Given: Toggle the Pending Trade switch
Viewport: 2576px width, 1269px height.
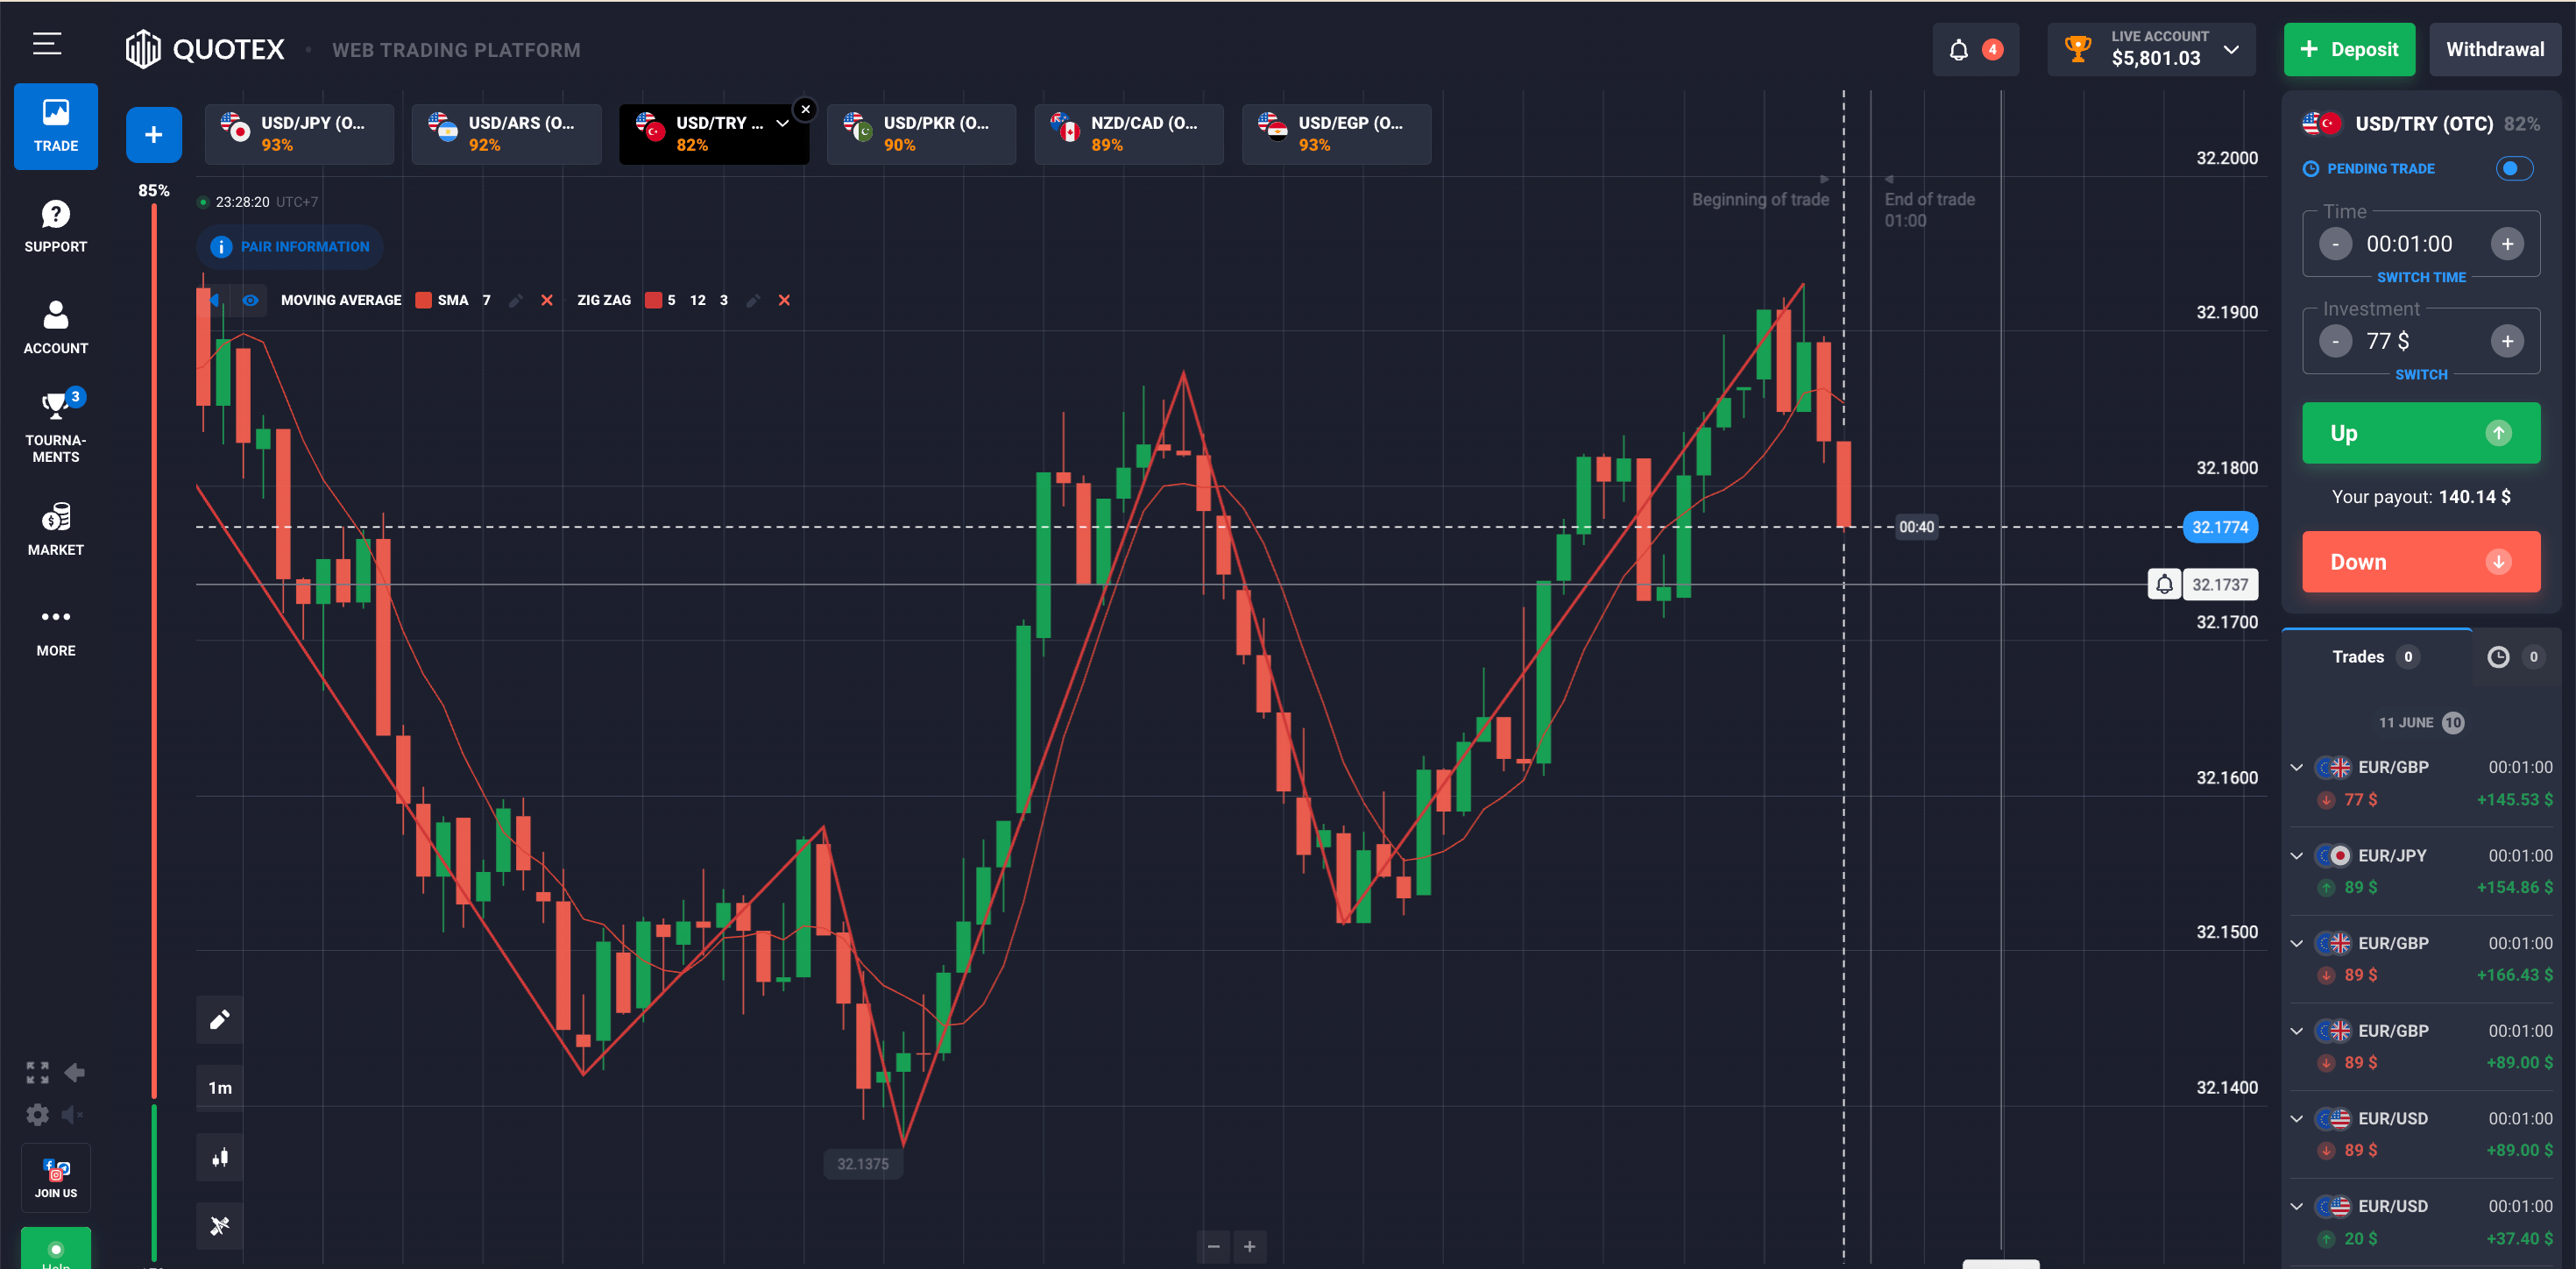Looking at the screenshot, I should pos(2513,168).
